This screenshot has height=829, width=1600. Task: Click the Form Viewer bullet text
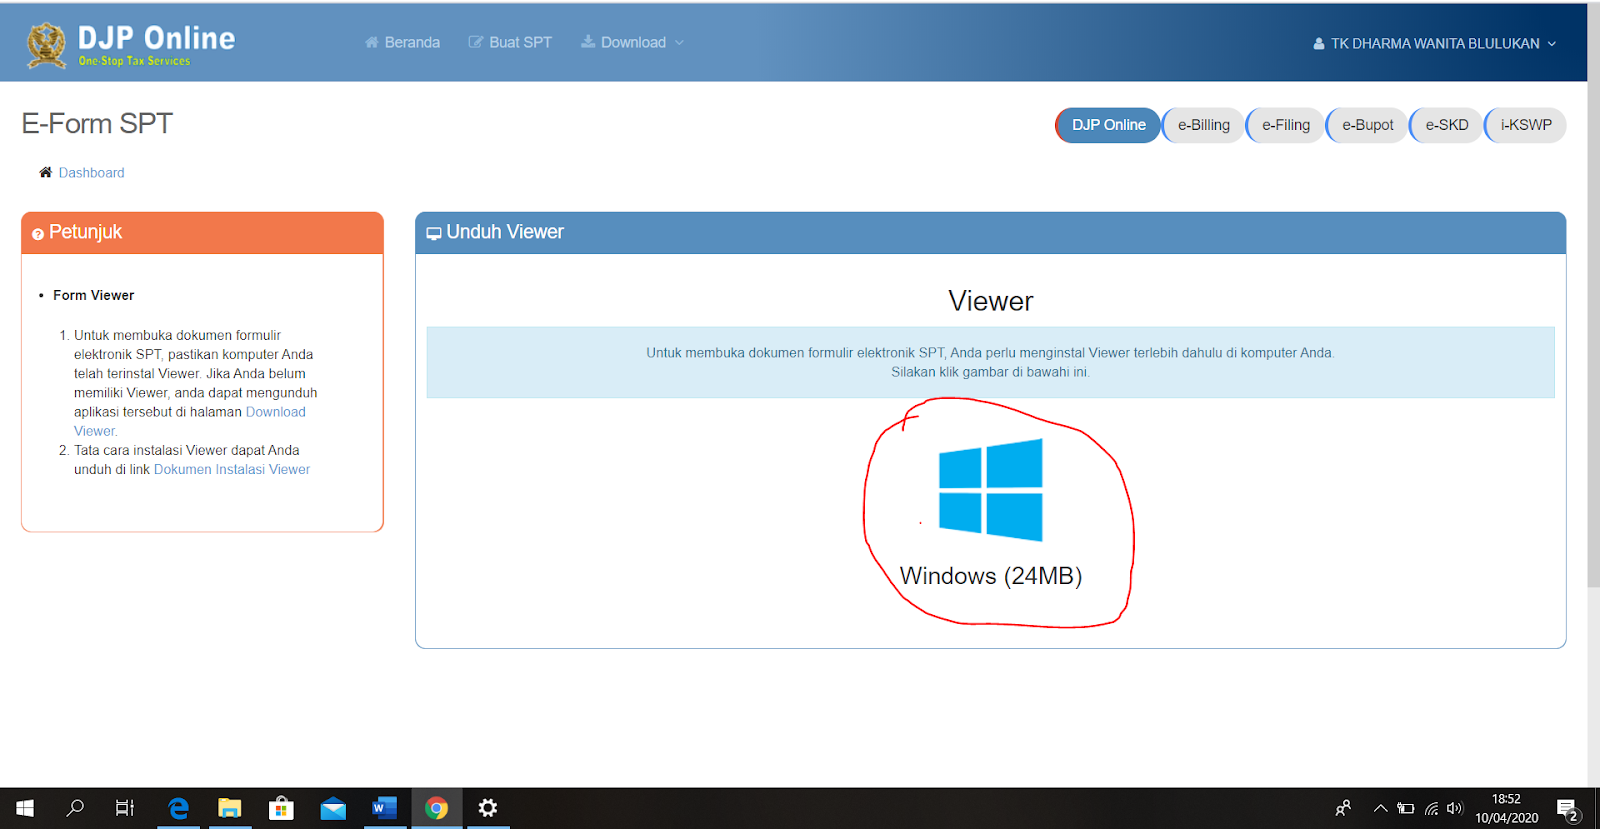click(x=93, y=295)
